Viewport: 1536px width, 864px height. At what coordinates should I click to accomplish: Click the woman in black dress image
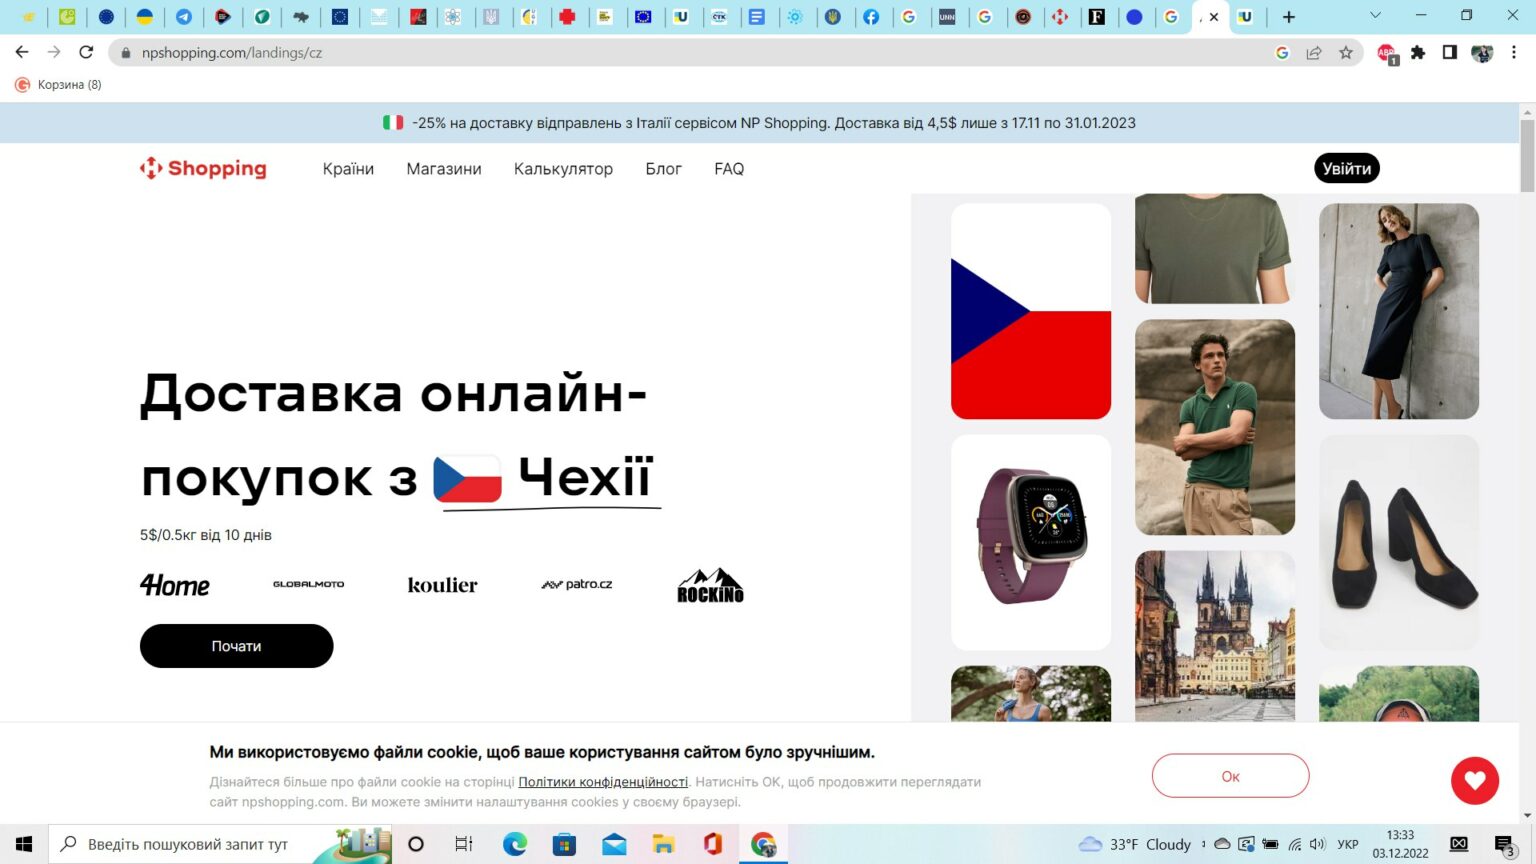tap(1399, 311)
